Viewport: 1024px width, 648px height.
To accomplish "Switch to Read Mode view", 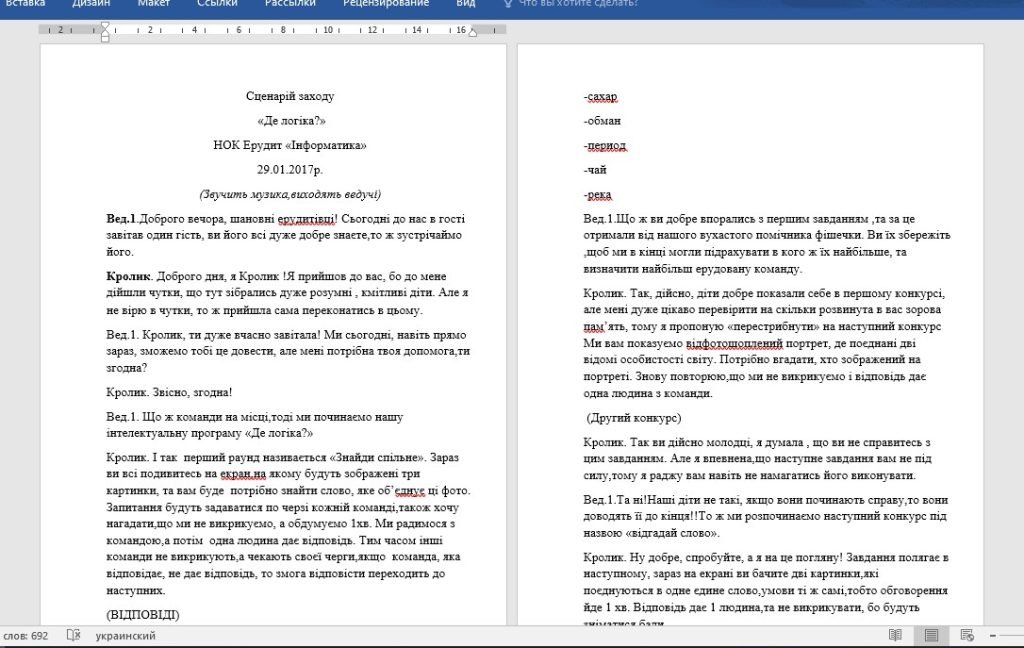I will 895,636.
